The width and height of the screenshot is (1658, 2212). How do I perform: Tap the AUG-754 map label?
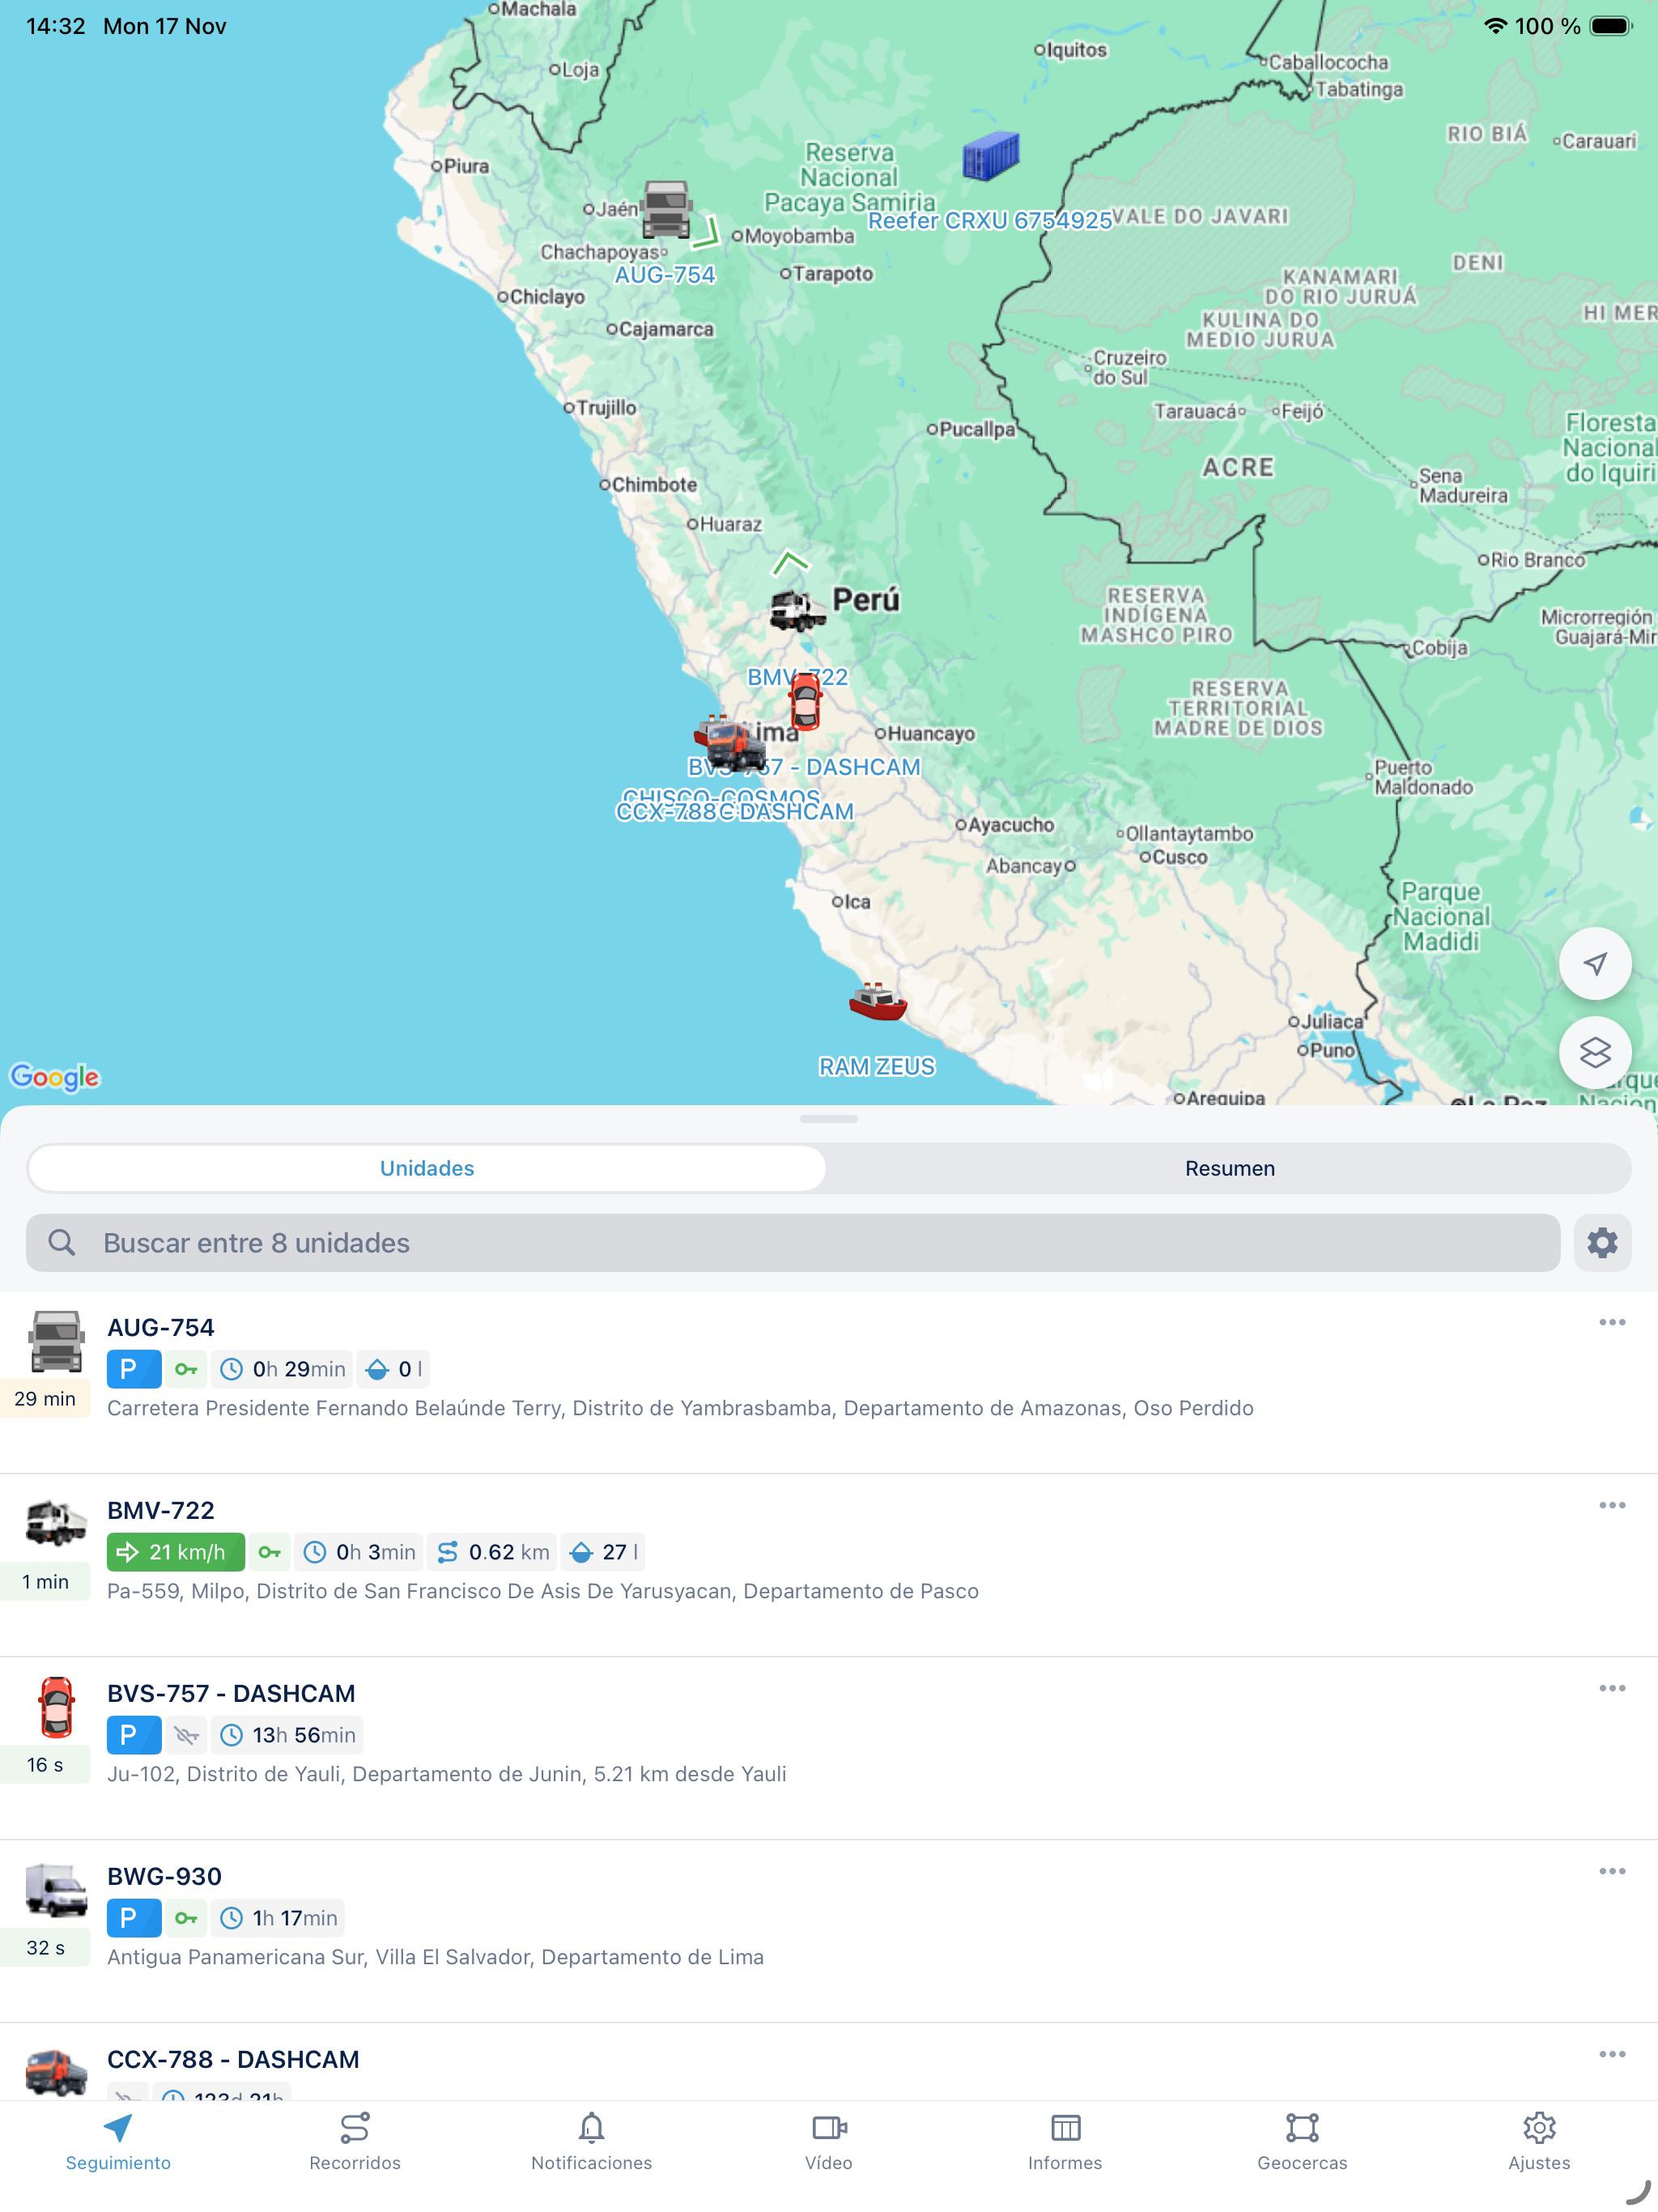[x=665, y=275]
